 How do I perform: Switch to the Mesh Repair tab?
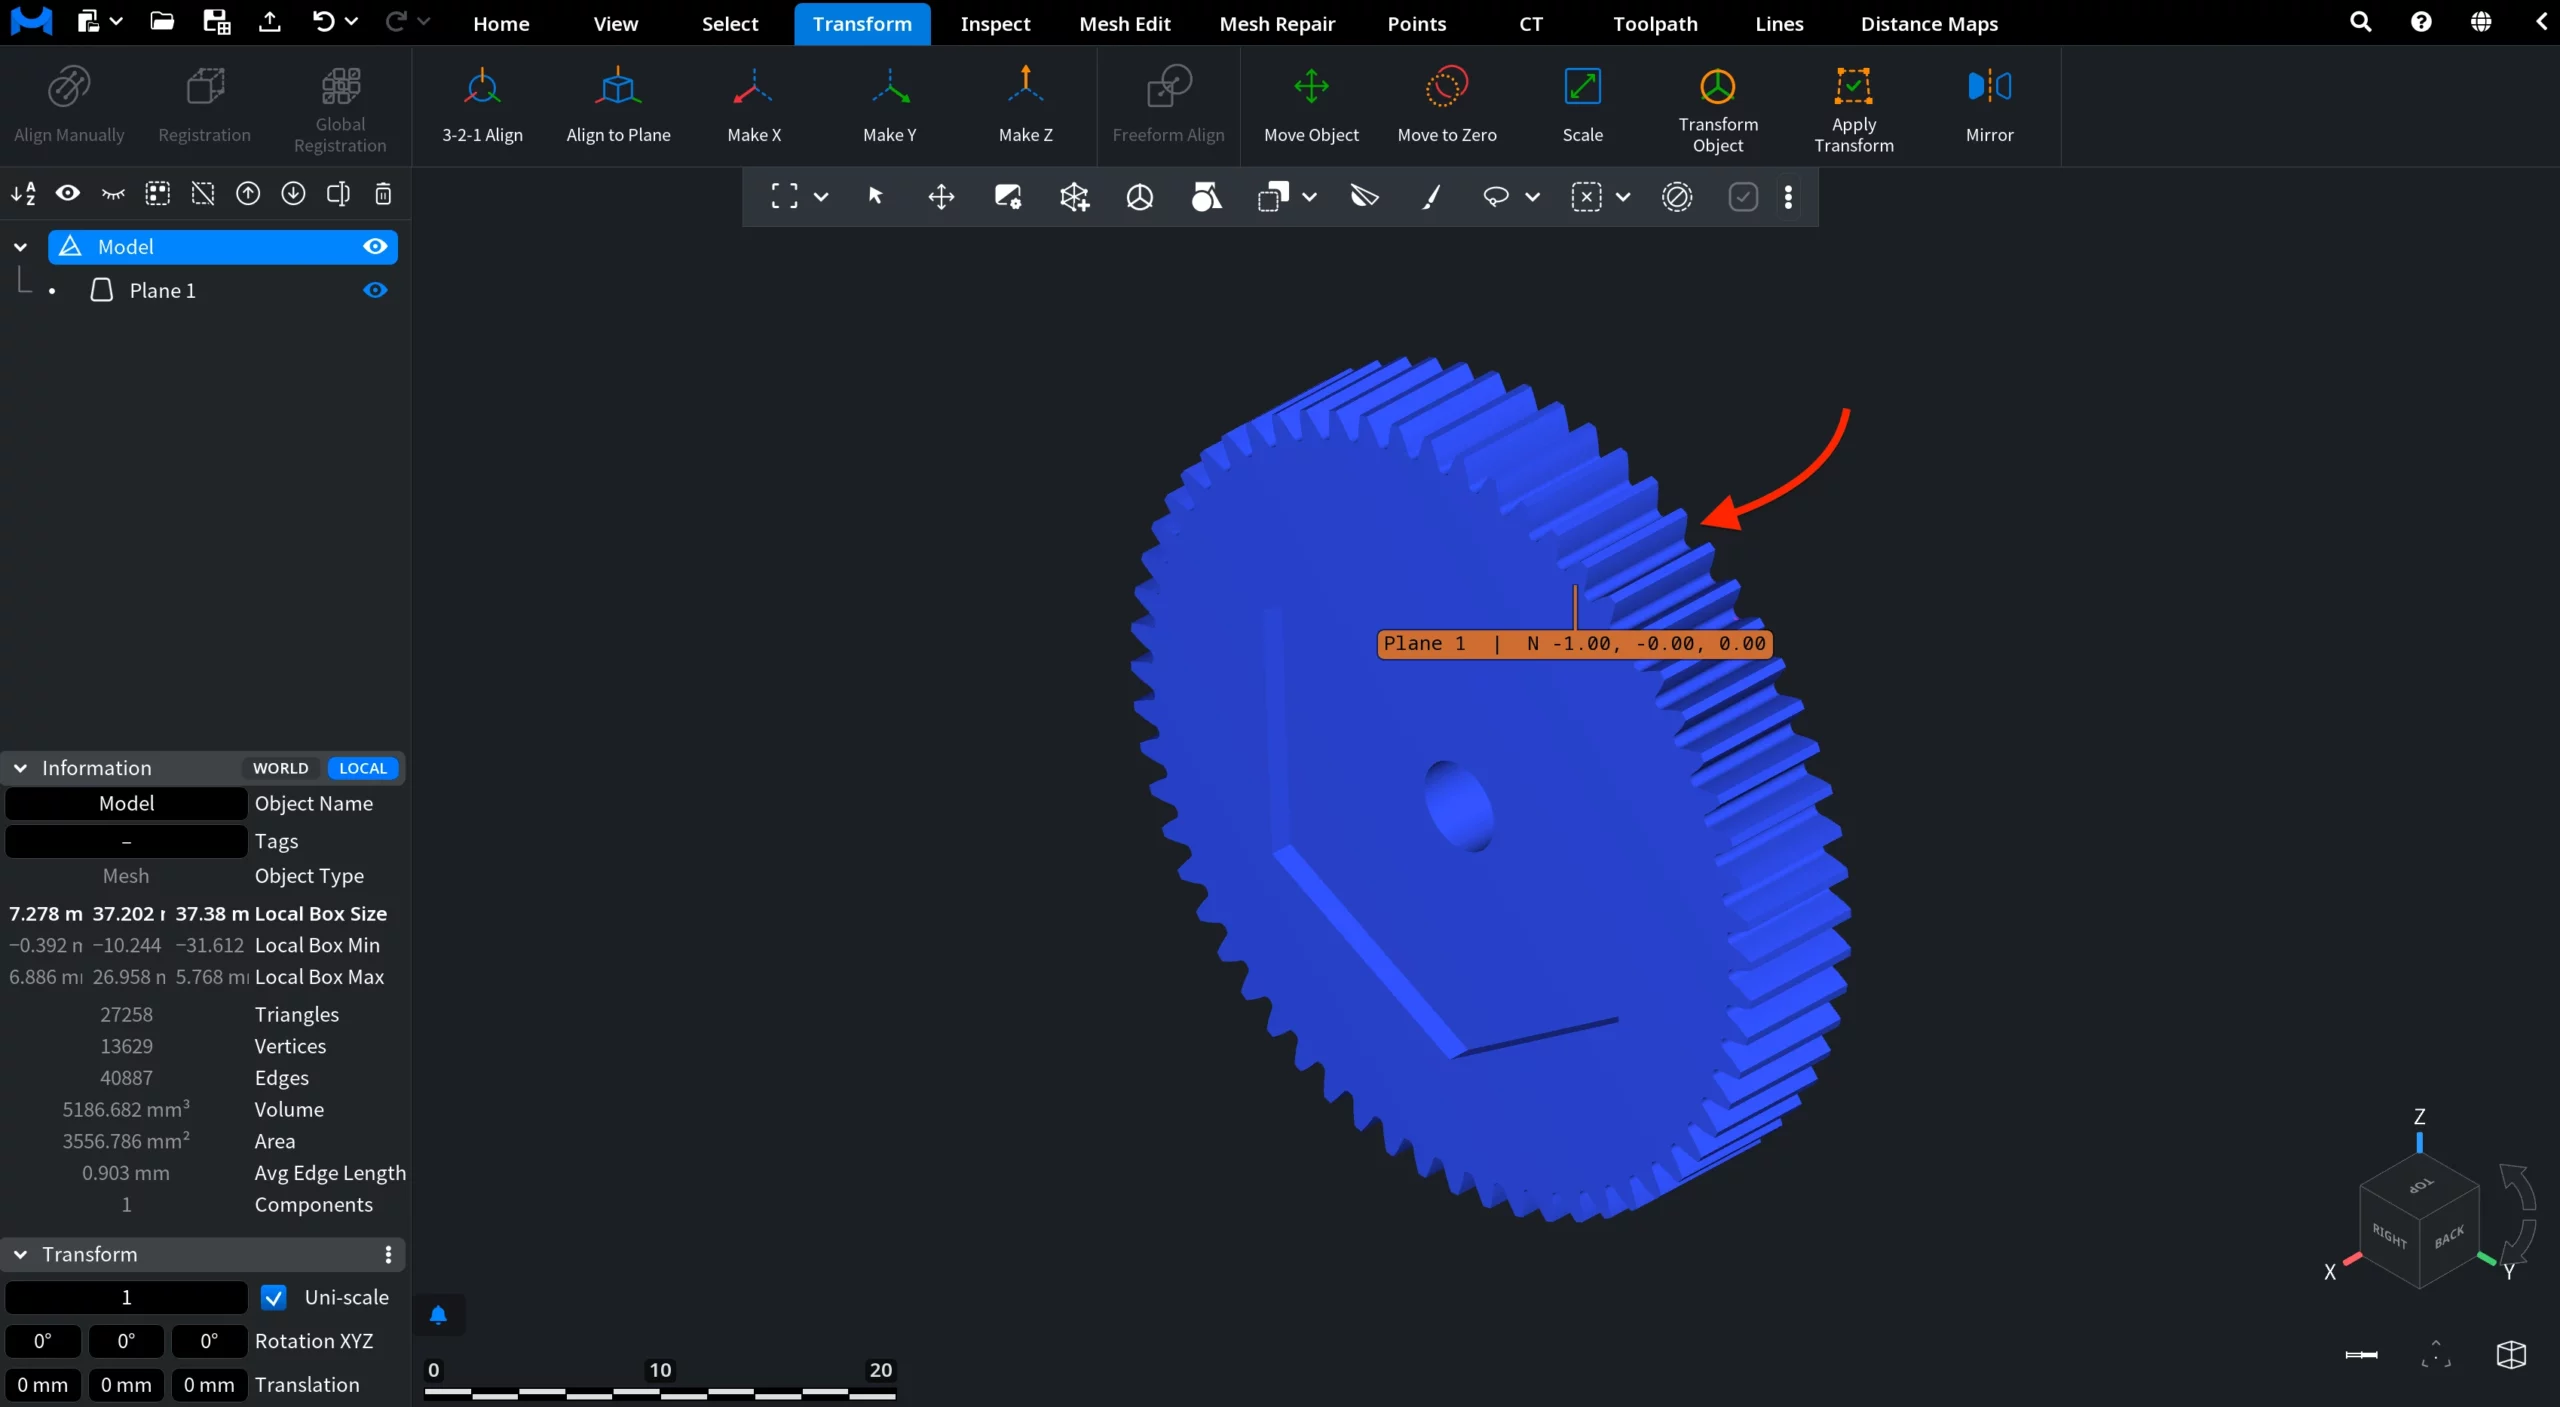pyautogui.click(x=1277, y=23)
